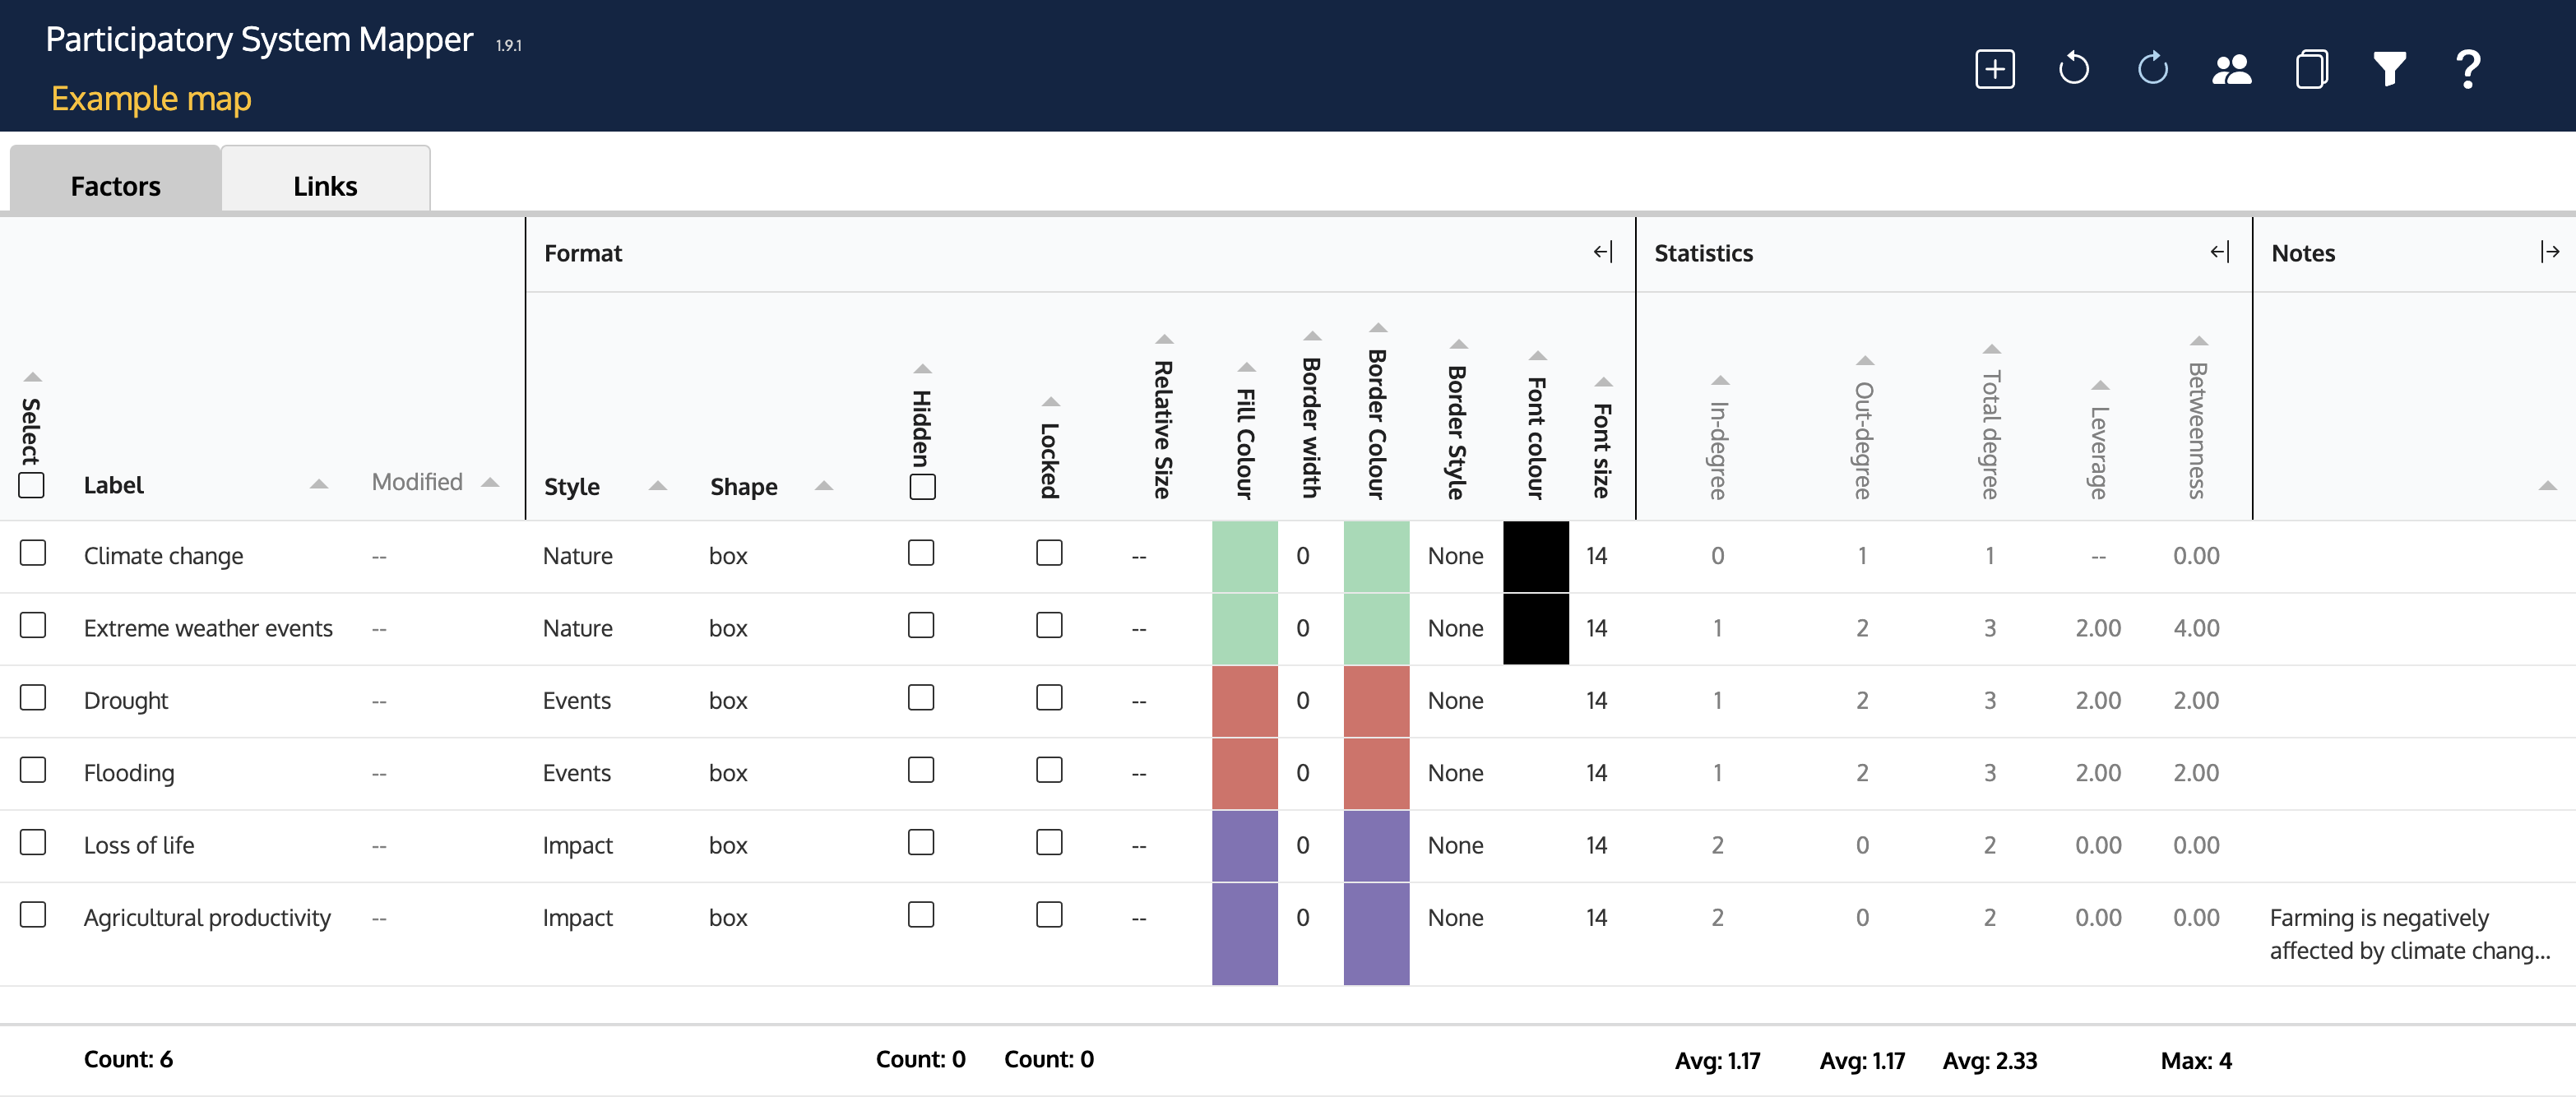Open the filter funnel icon

coord(2389,69)
